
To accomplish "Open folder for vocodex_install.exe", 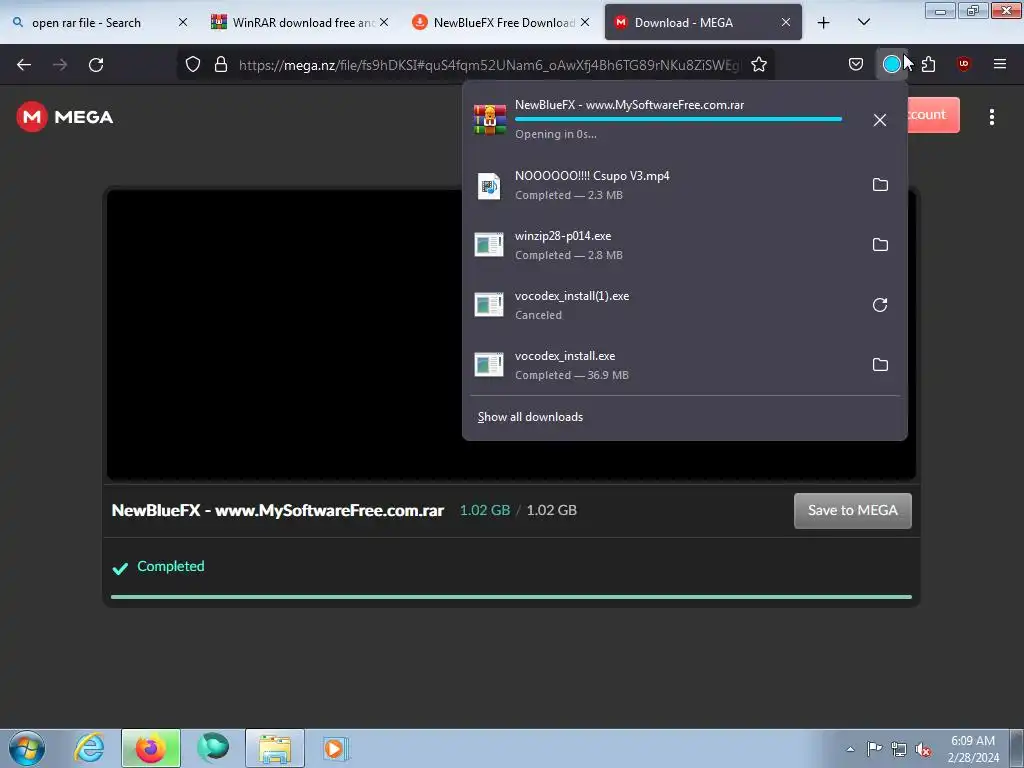I will [880, 365].
